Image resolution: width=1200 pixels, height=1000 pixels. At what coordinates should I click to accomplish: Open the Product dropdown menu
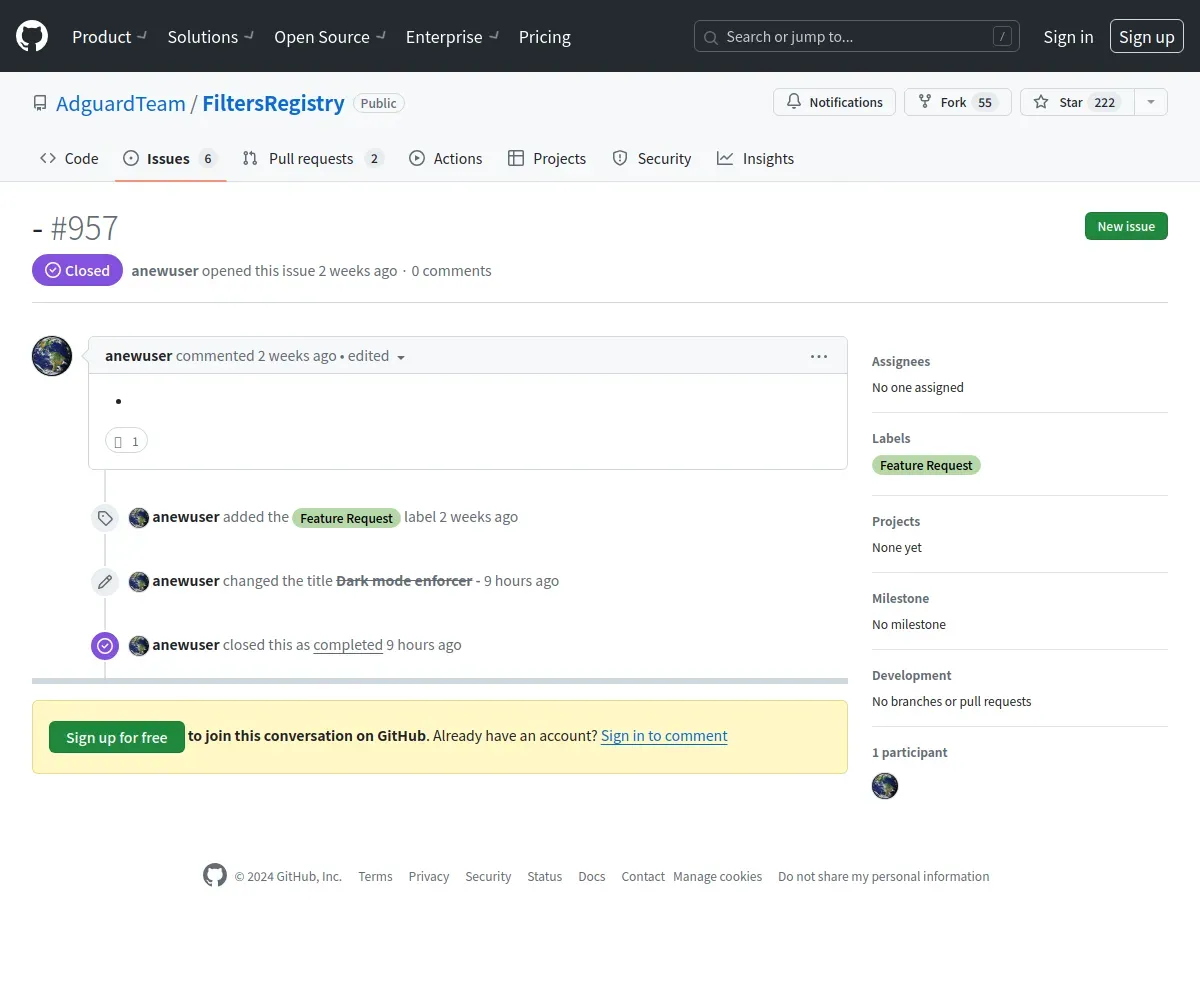pyautogui.click(x=110, y=37)
